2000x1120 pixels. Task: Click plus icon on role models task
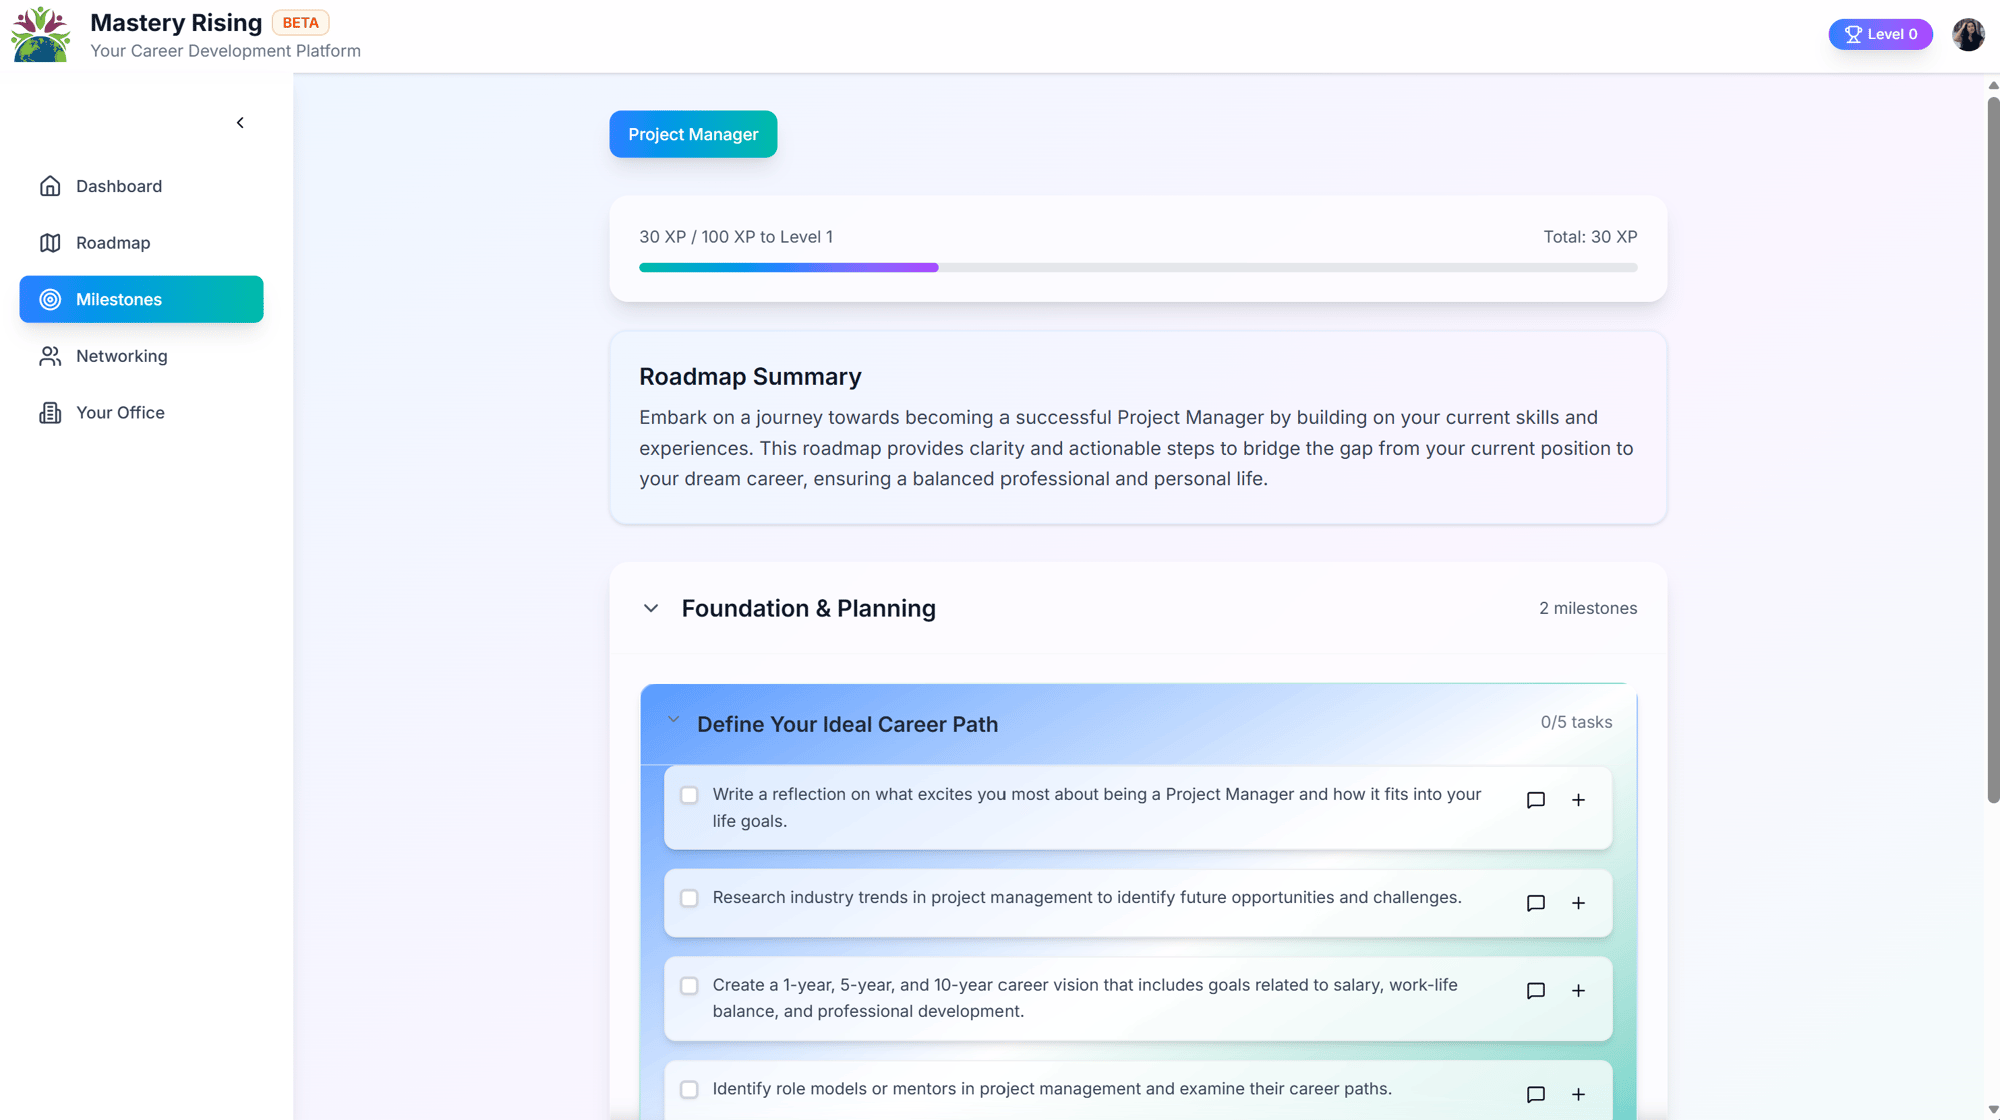(1578, 1094)
